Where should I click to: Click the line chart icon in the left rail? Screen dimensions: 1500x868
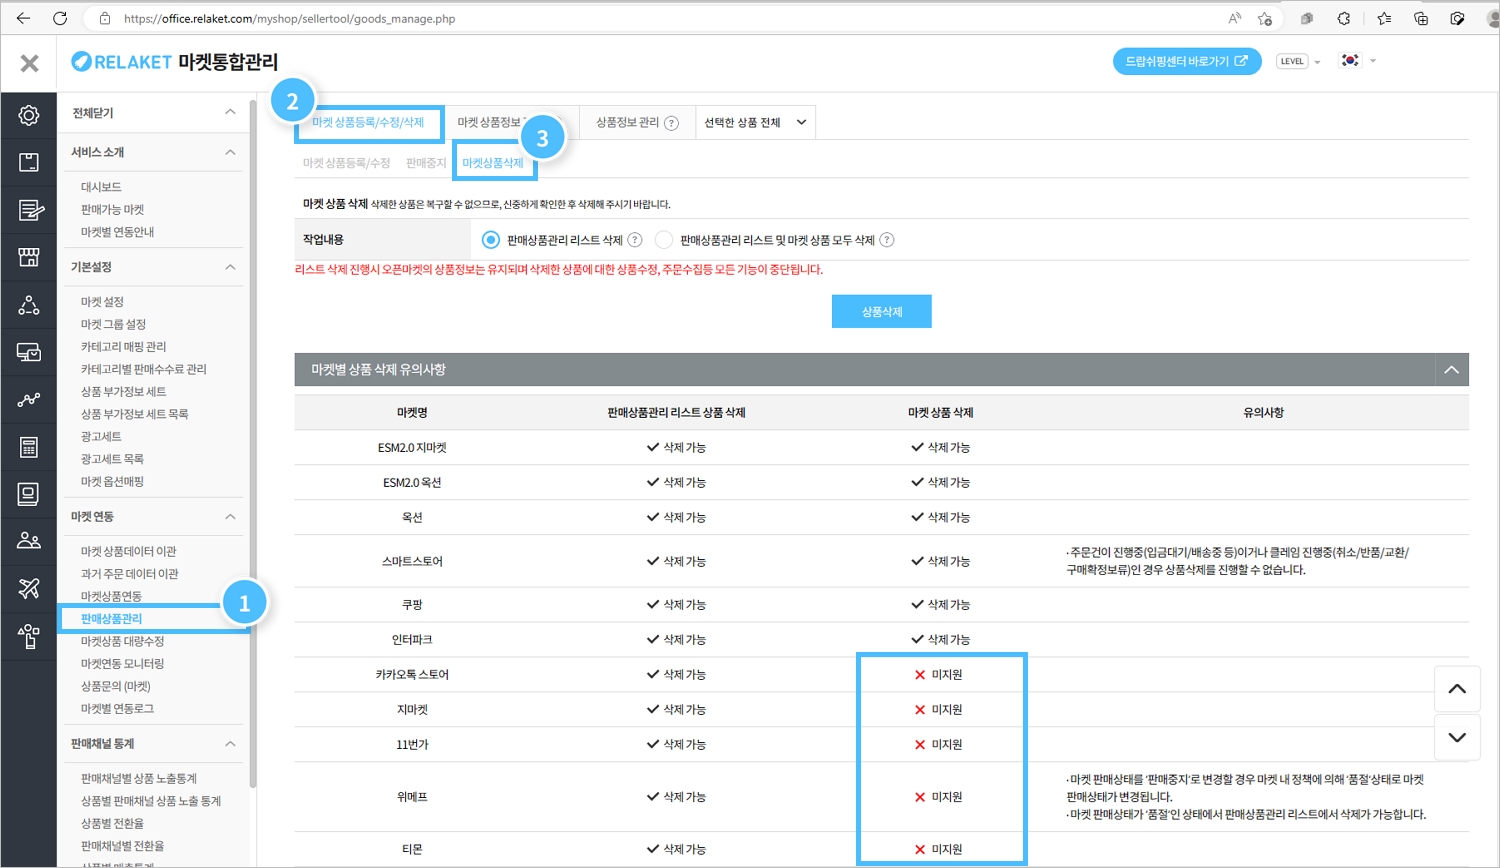[x=29, y=400]
